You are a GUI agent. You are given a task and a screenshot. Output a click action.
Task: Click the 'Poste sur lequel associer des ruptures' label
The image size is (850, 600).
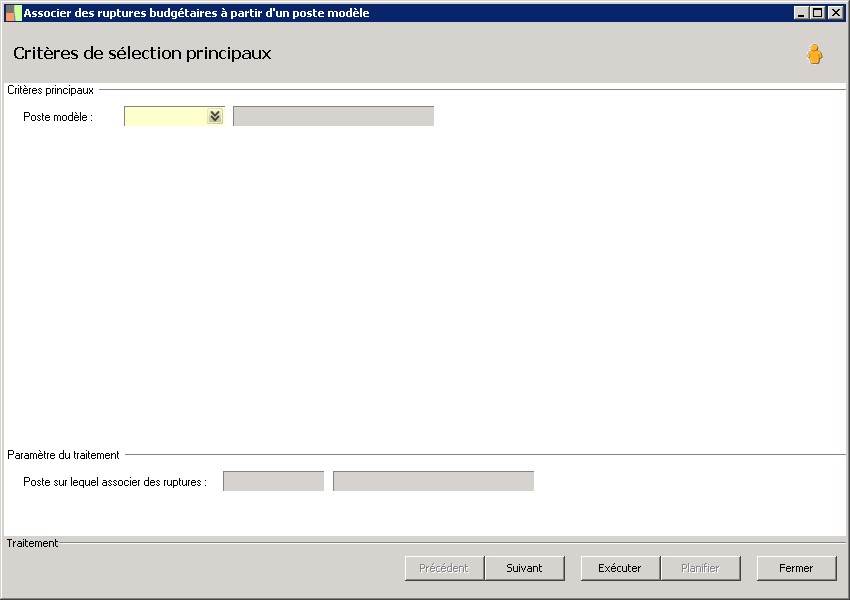115,482
